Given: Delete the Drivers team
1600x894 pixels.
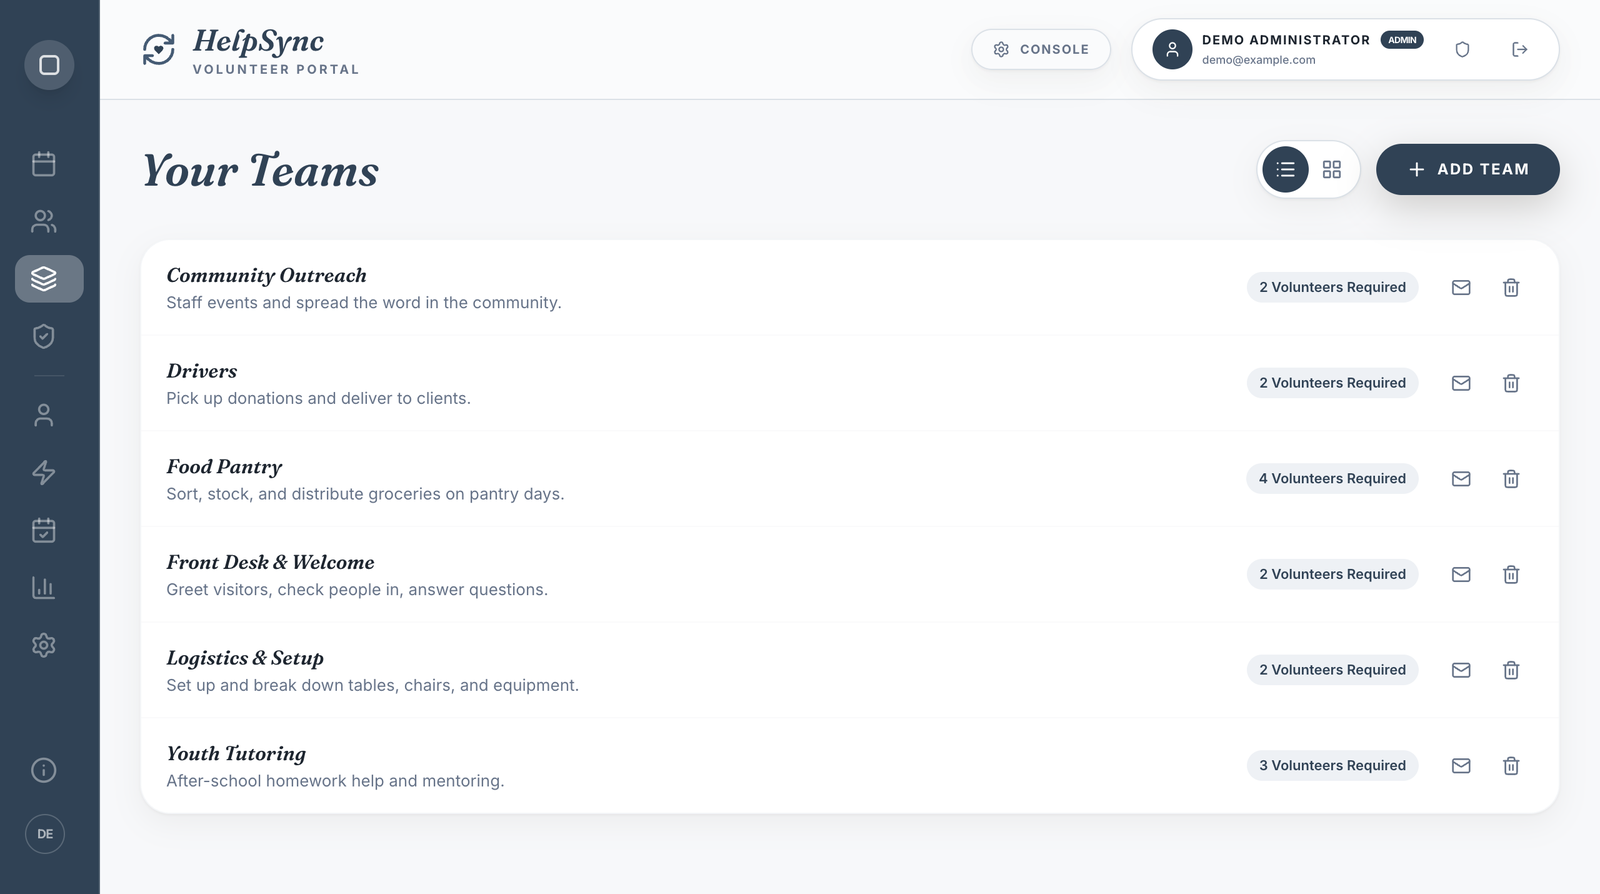Looking at the screenshot, I should 1511,383.
